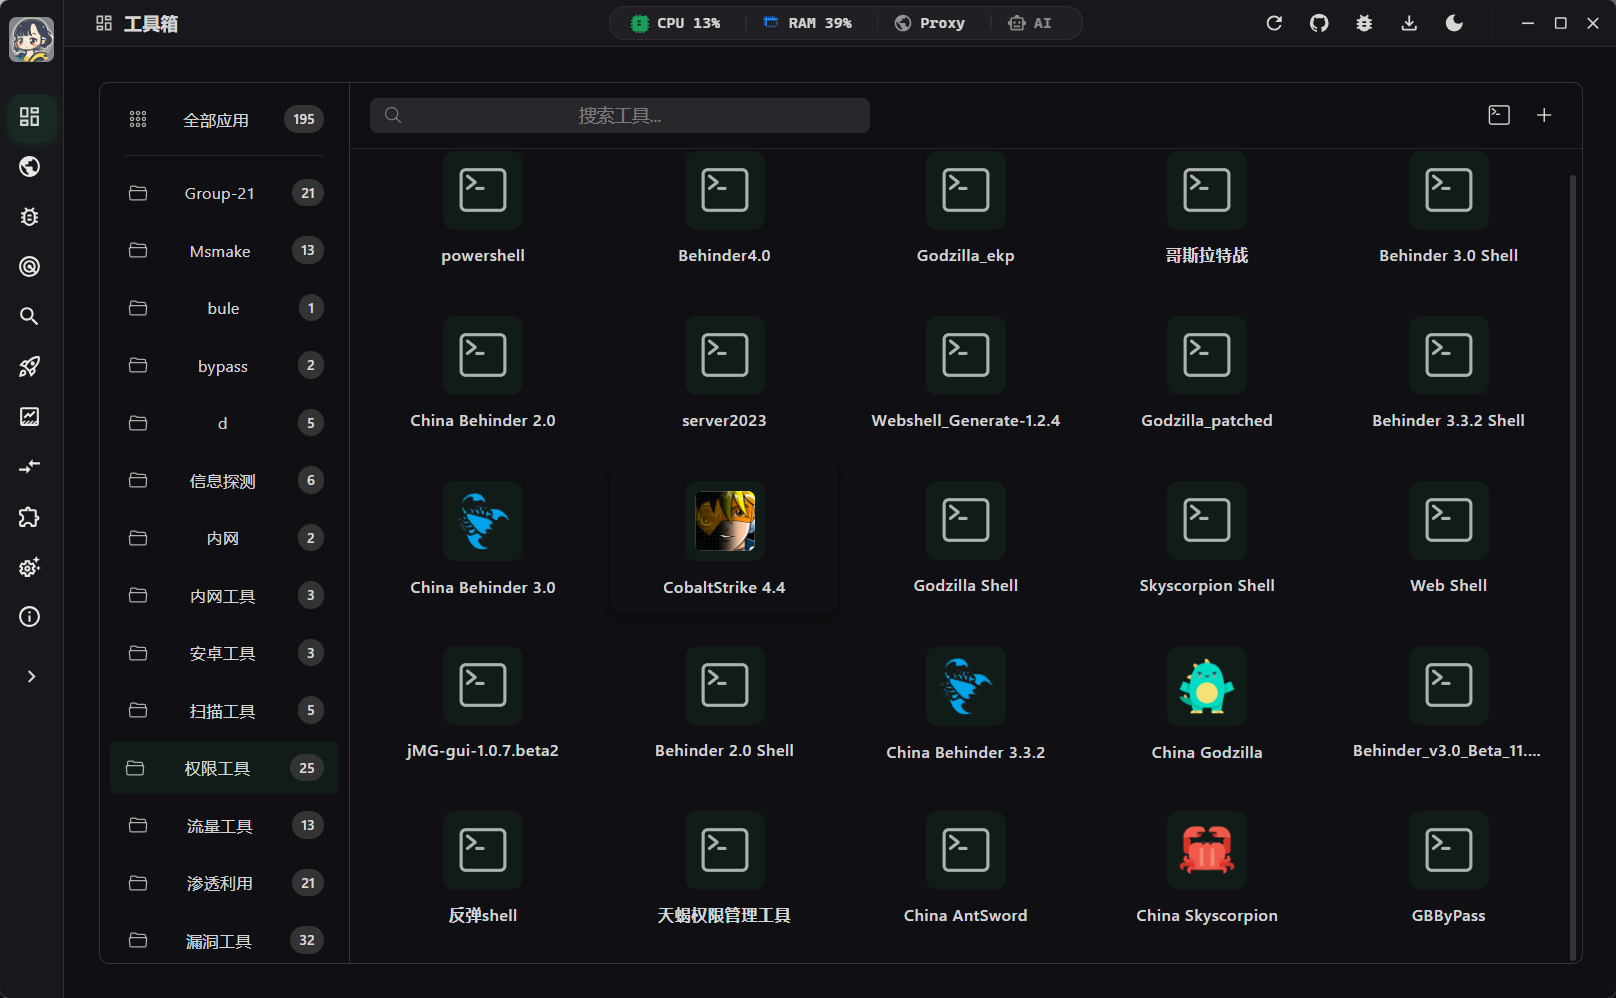Click the info circle icon in sidebar
1616x998 pixels.
click(x=30, y=617)
